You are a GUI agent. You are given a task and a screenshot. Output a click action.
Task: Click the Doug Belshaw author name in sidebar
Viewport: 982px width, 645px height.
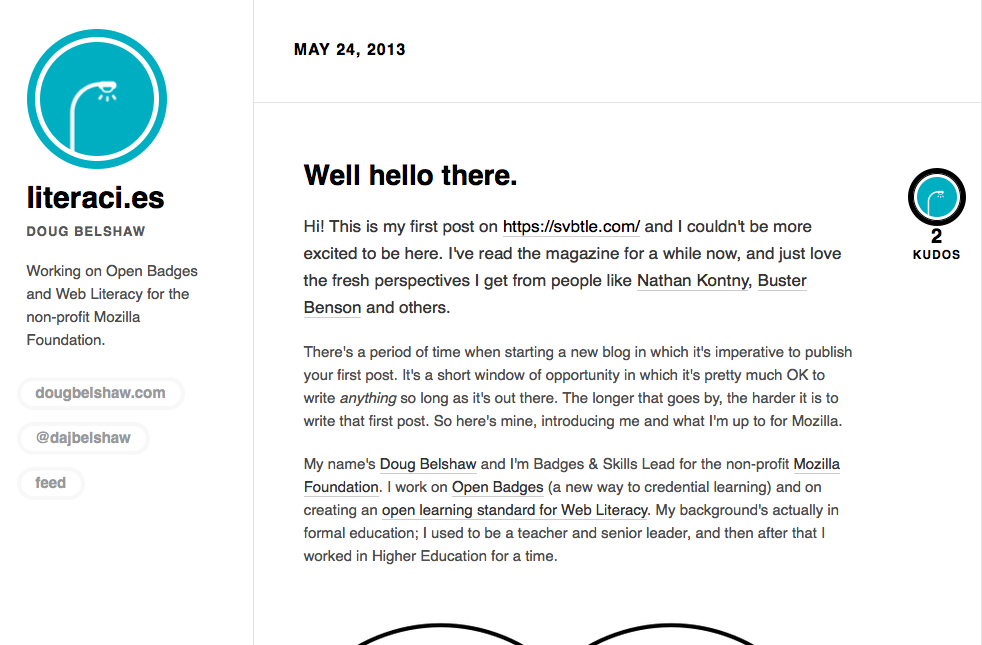86,232
